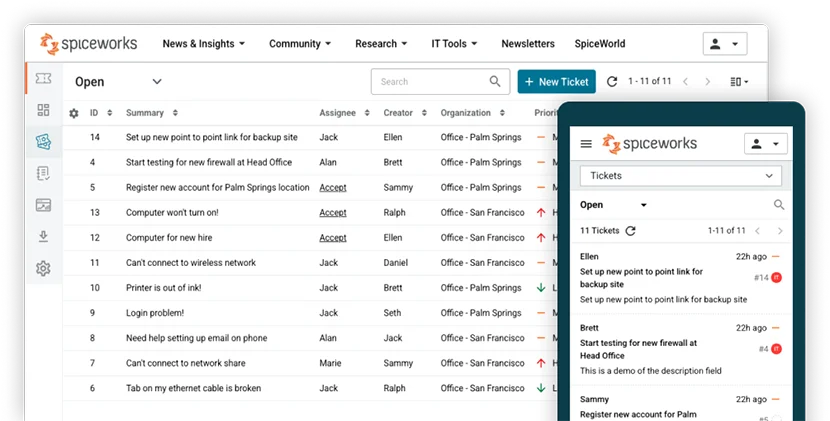830x421 pixels.
Task: Click assignee Marie on ticket 7
Action: point(330,363)
